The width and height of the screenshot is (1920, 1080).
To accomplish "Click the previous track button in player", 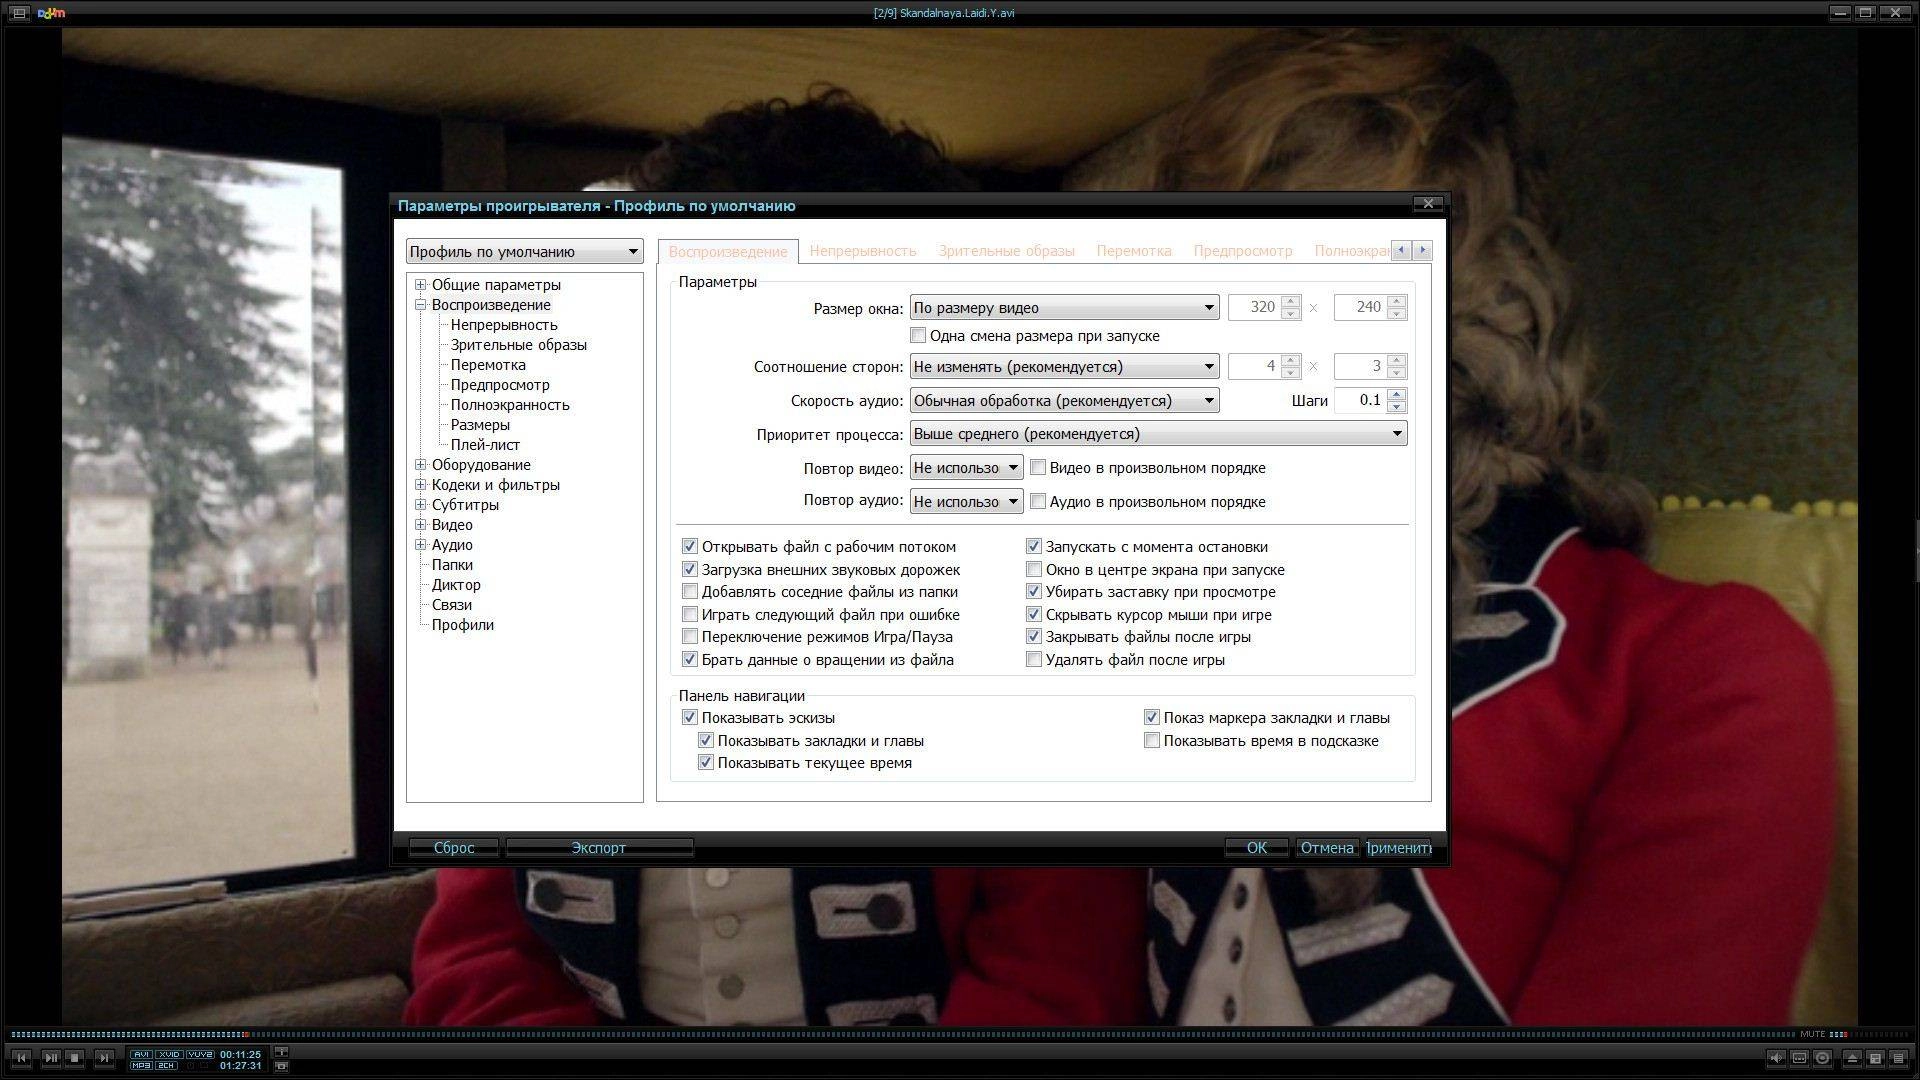I will click(22, 1058).
